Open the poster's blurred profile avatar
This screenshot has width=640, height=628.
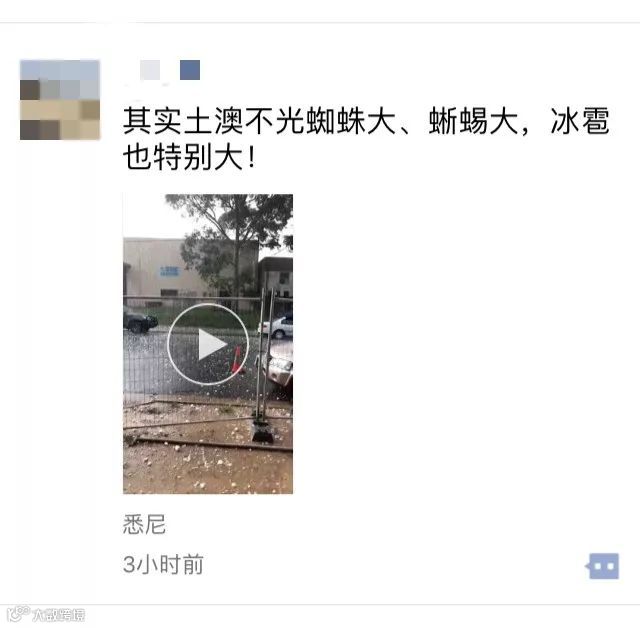pos(60,100)
